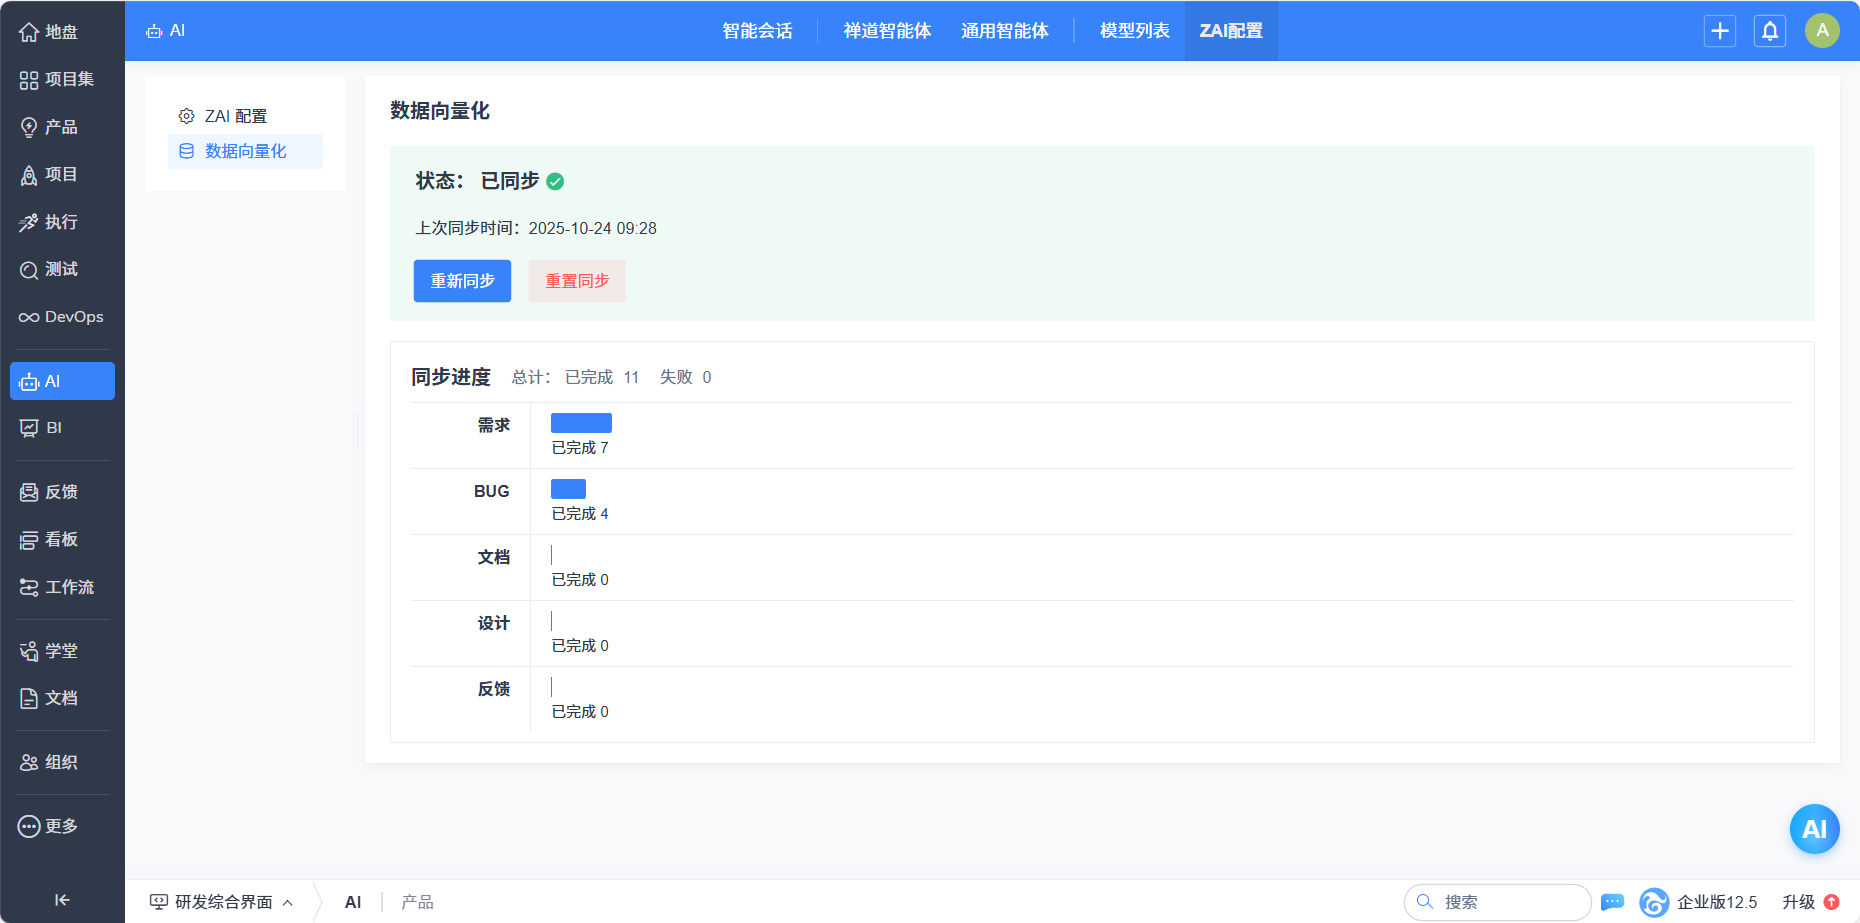Screen dimensions: 1860x923
Task: Click the upgrade arrow icon in footer
Action: pos(1832,902)
